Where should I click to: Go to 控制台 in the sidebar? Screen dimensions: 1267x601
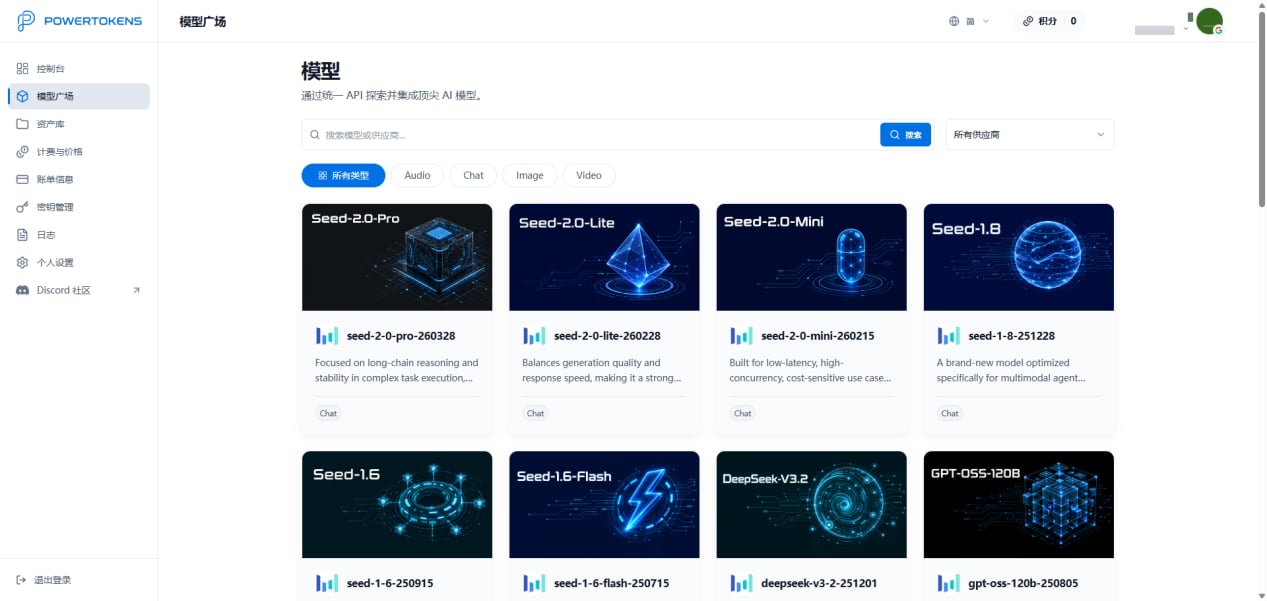click(x=79, y=69)
